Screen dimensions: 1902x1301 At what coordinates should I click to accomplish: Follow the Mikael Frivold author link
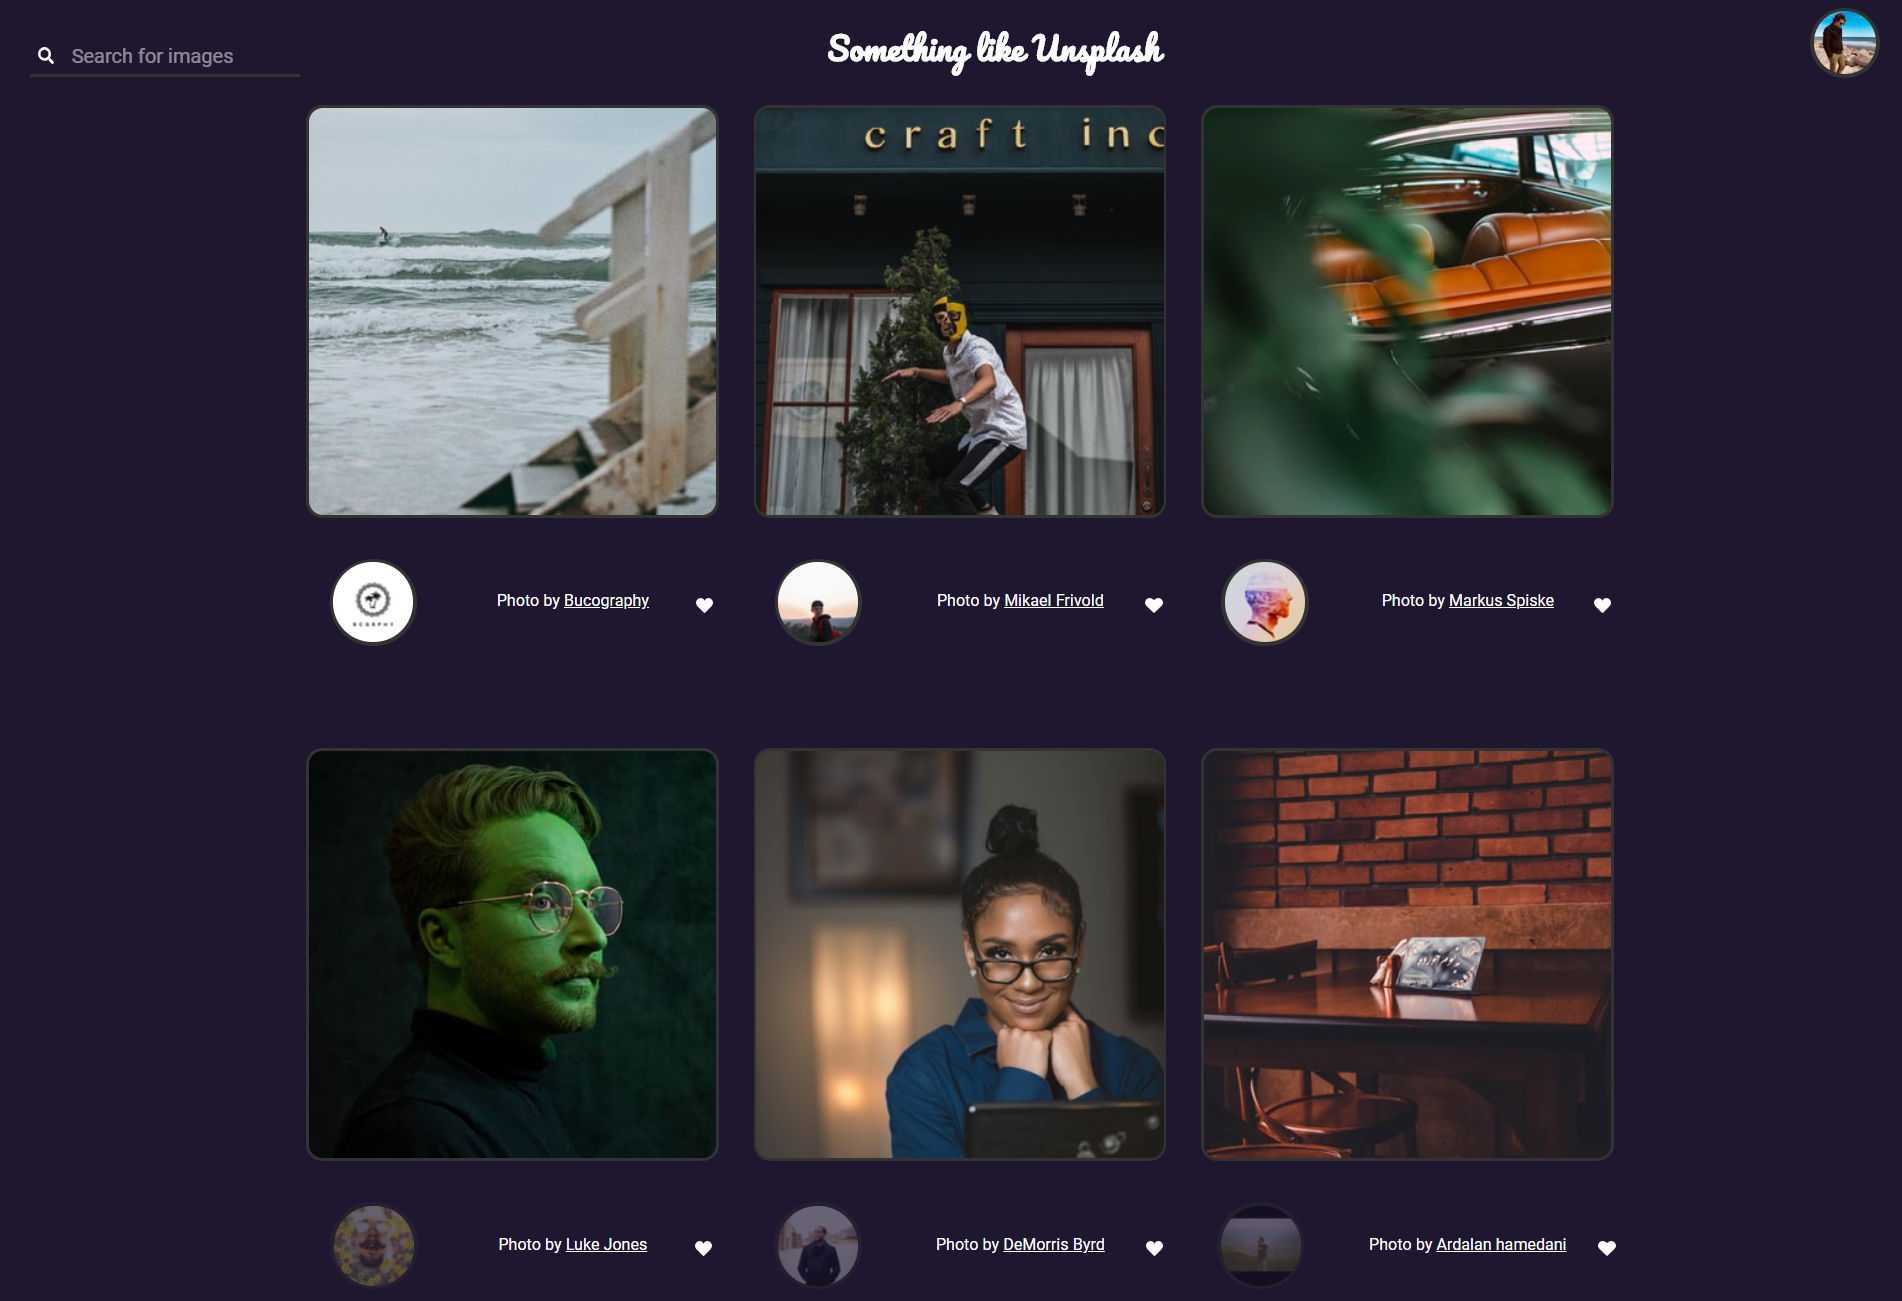pos(1054,600)
